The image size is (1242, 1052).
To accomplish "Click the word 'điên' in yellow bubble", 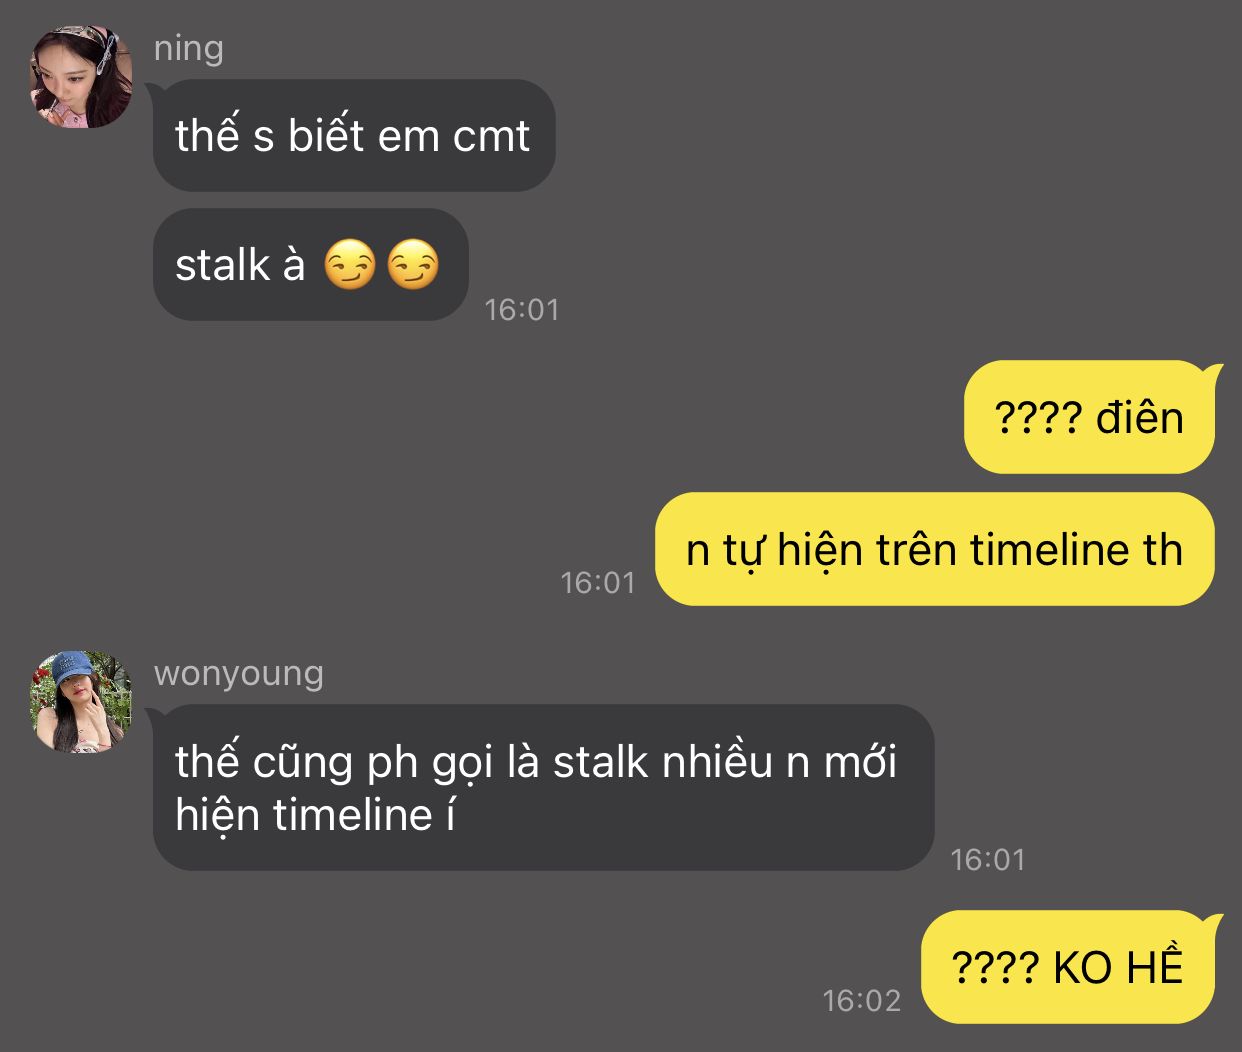I will tap(1140, 418).
